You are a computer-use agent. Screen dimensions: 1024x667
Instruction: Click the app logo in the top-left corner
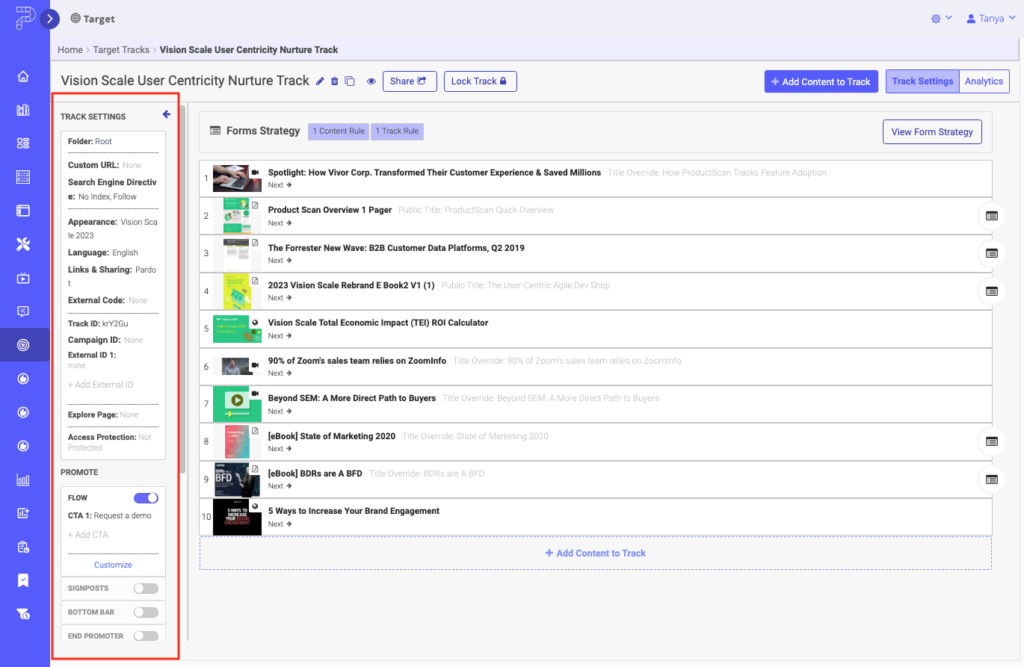click(x=24, y=18)
